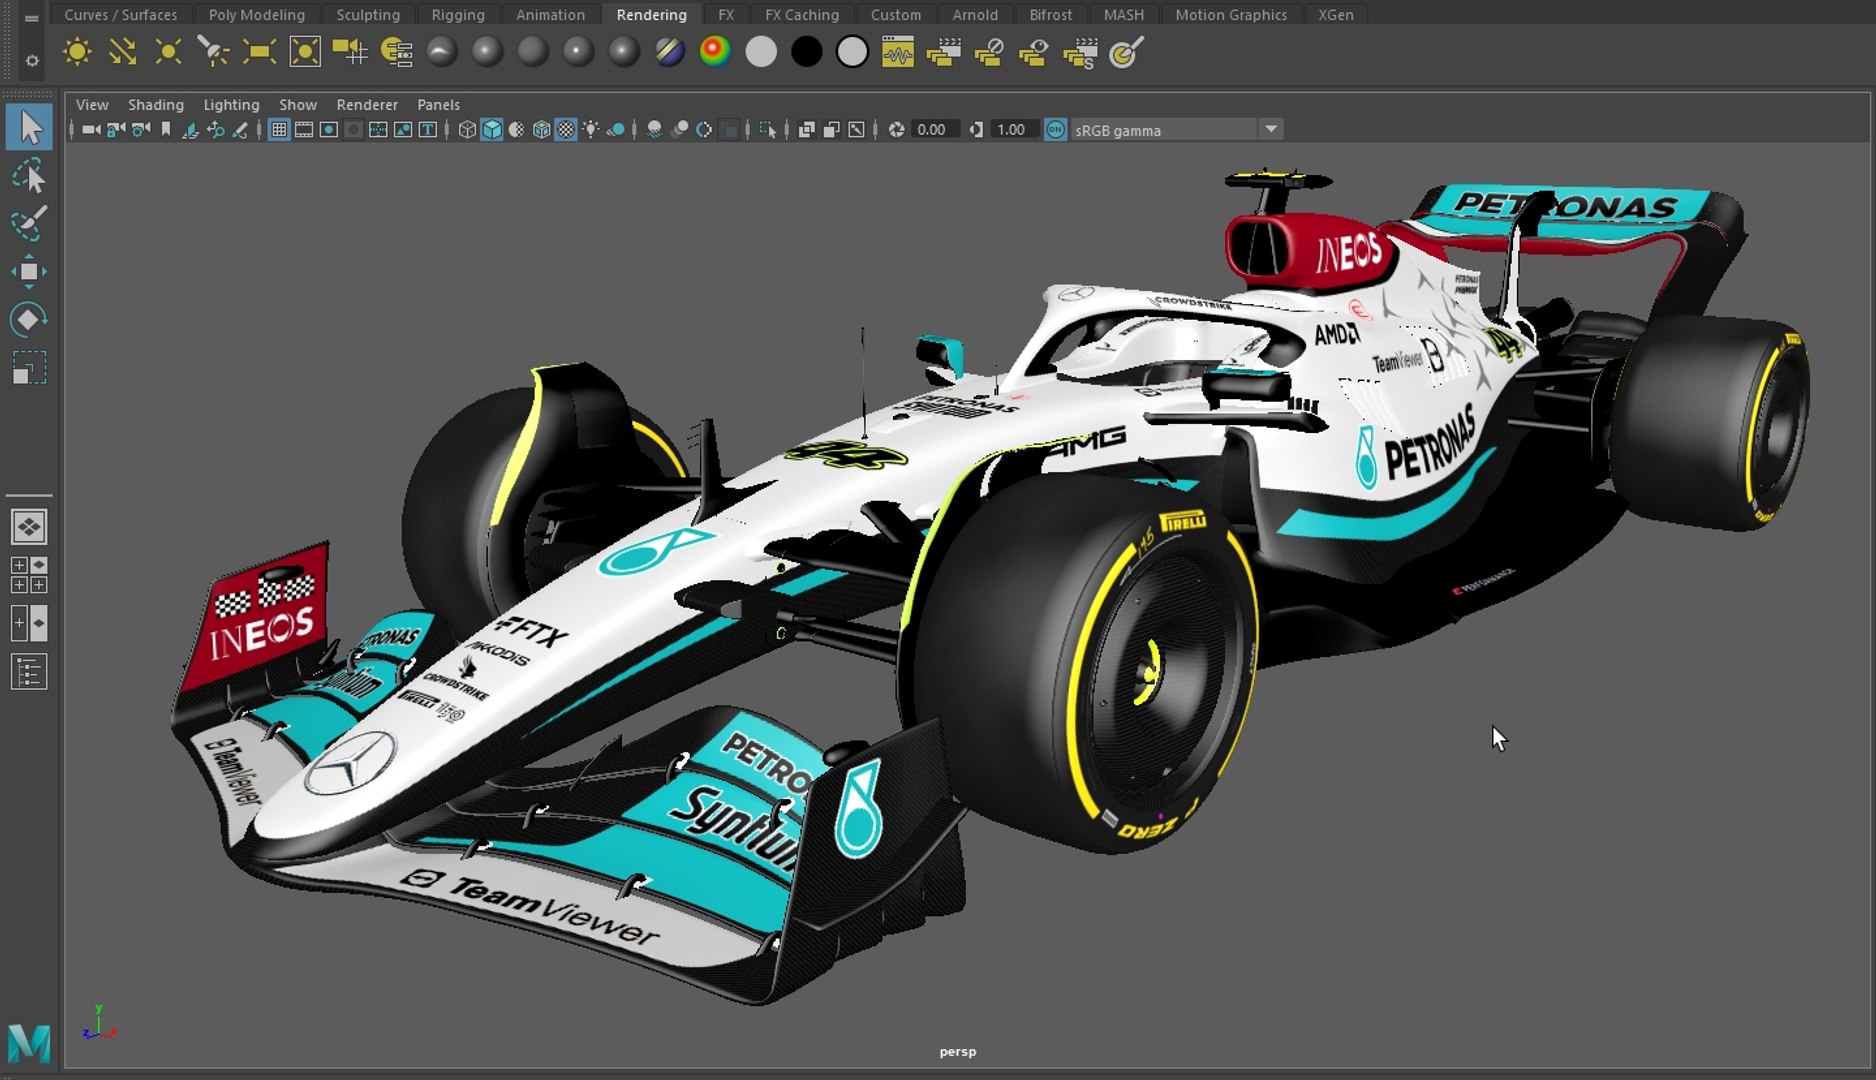Open the Light Editor shelf icon
The width and height of the screenshot is (1876, 1080).
[x=396, y=52]
